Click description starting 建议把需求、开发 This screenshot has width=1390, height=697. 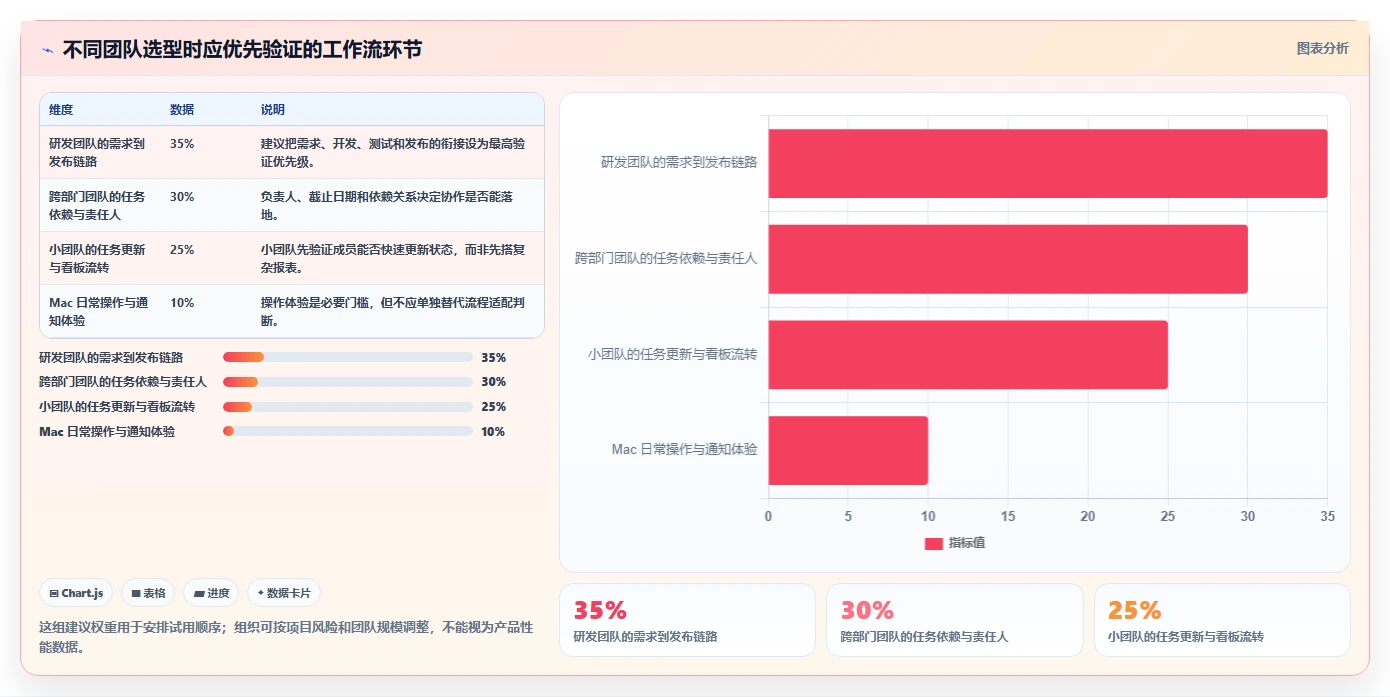click(393, 152)
